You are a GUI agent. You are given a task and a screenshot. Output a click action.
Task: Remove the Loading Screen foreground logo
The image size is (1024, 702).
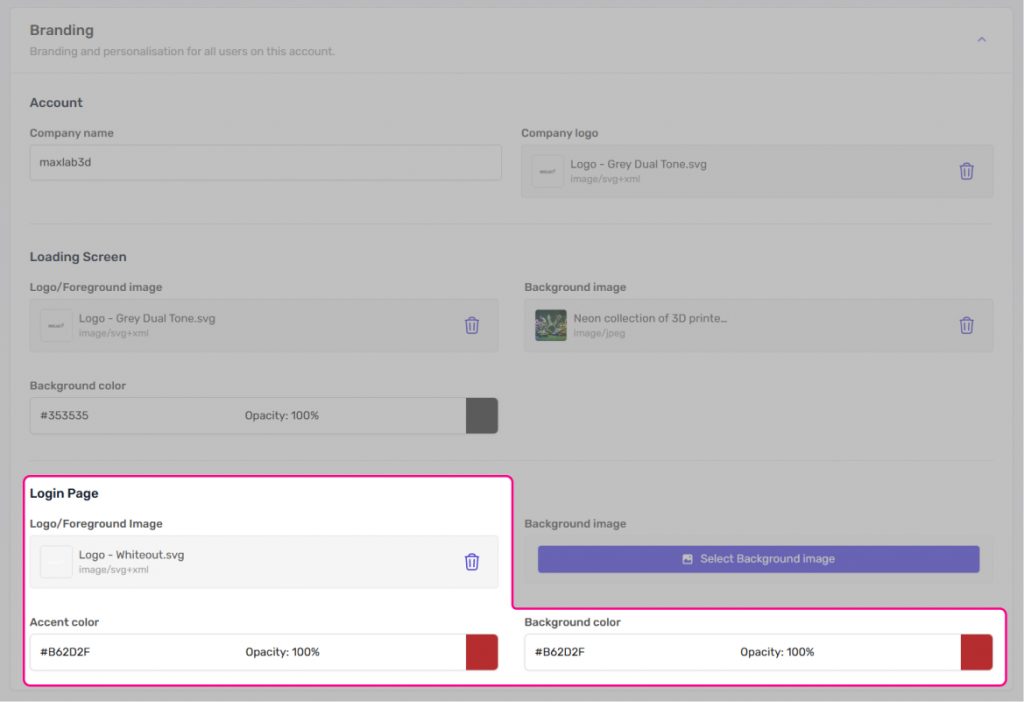472,325
